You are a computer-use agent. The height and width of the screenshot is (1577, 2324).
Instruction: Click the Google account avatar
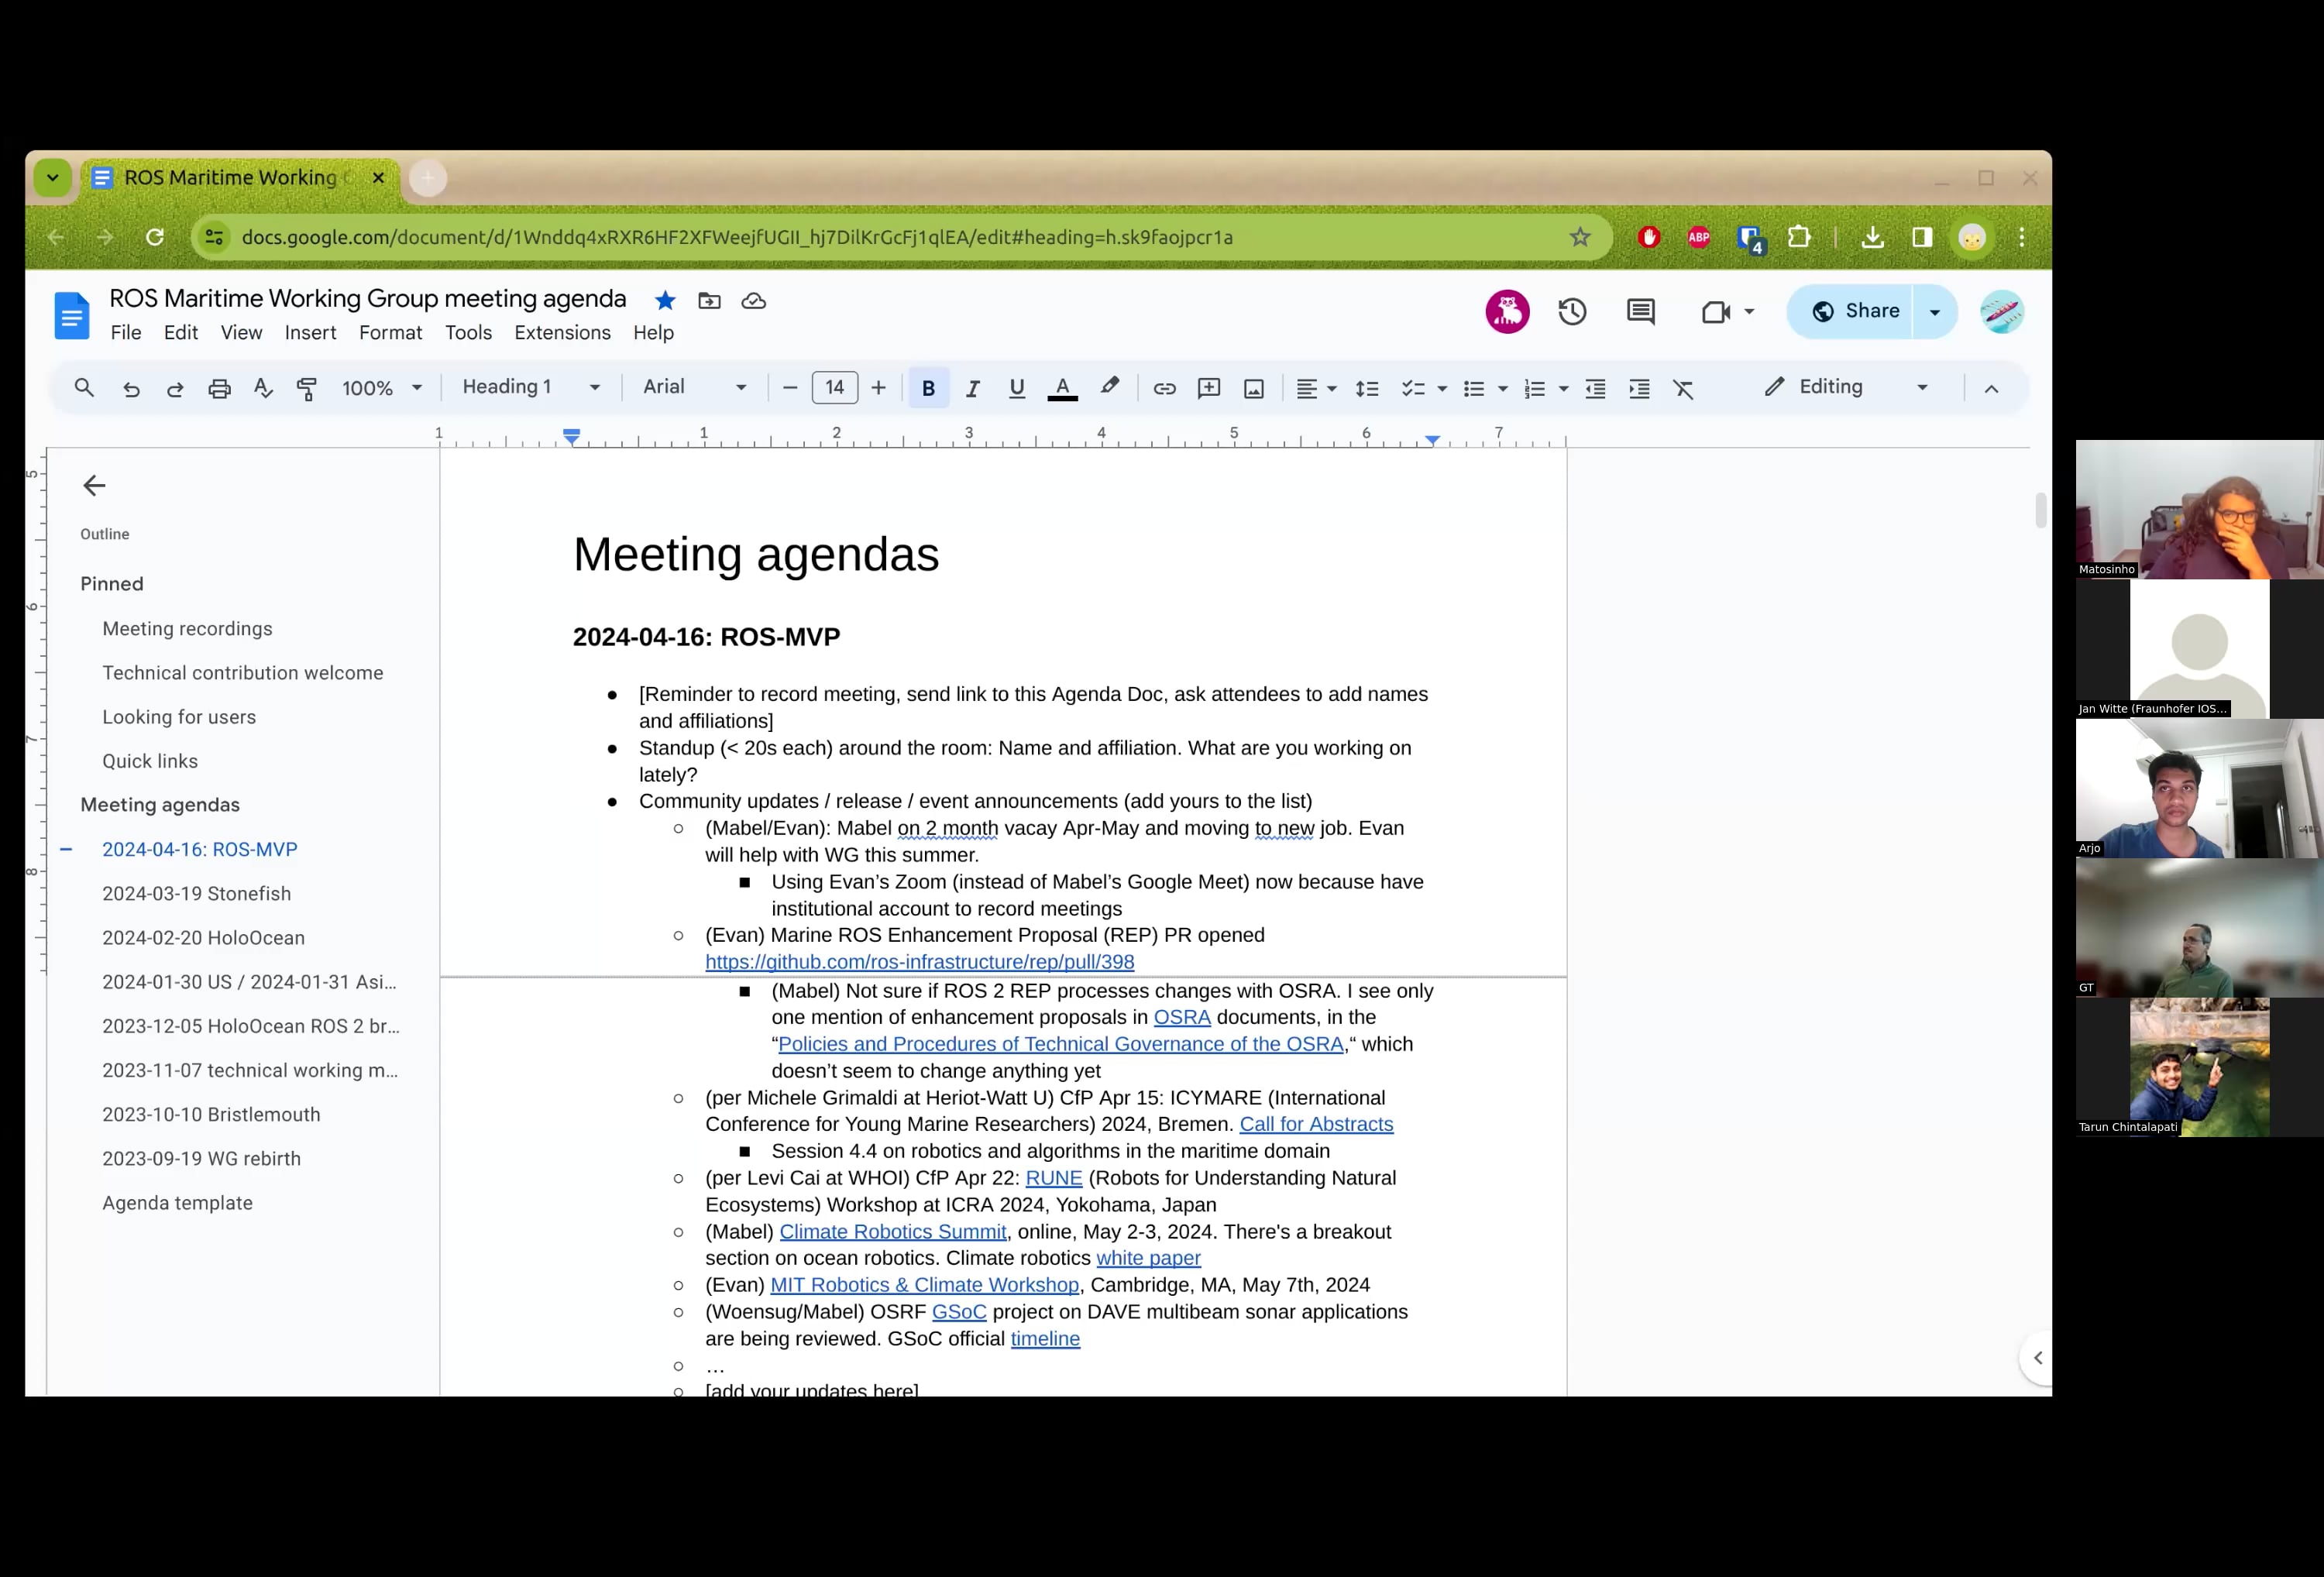[2002, 312]
